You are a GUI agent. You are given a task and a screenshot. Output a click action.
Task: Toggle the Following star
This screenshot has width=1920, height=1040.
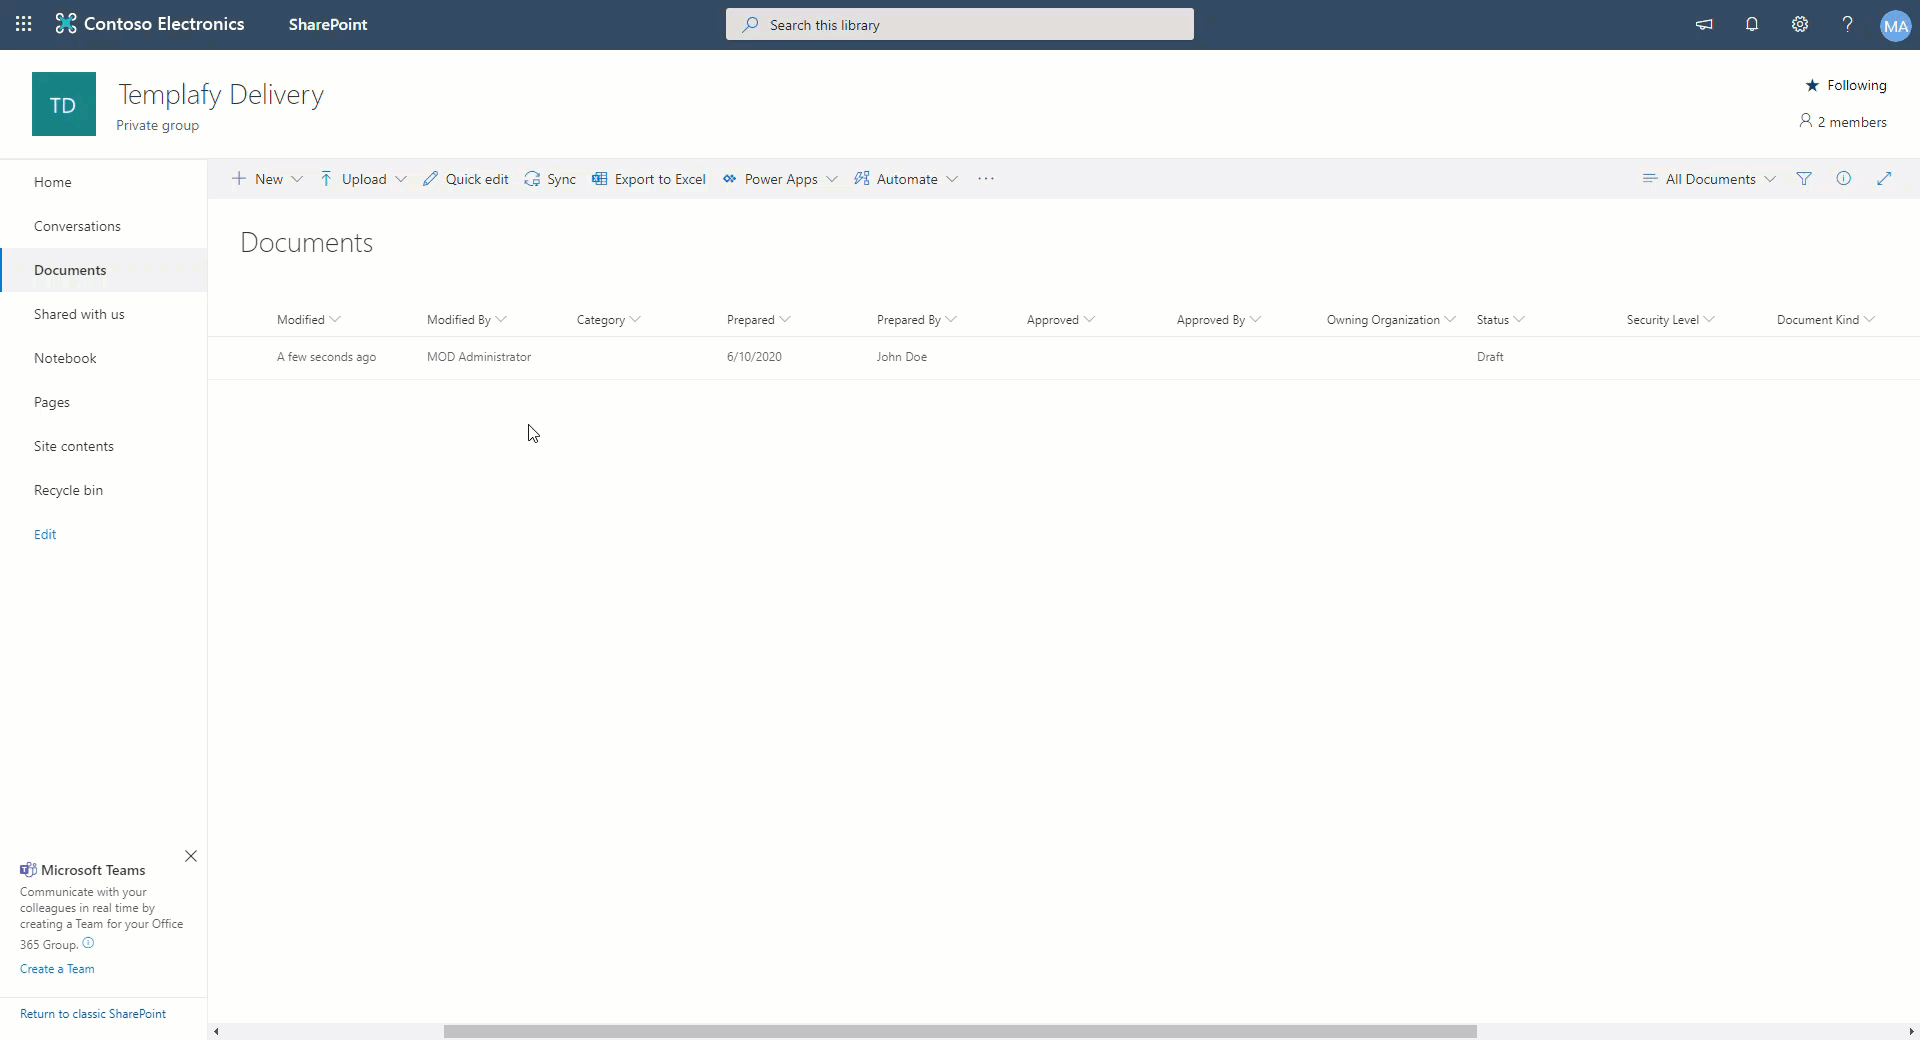tap(1846, 85)
